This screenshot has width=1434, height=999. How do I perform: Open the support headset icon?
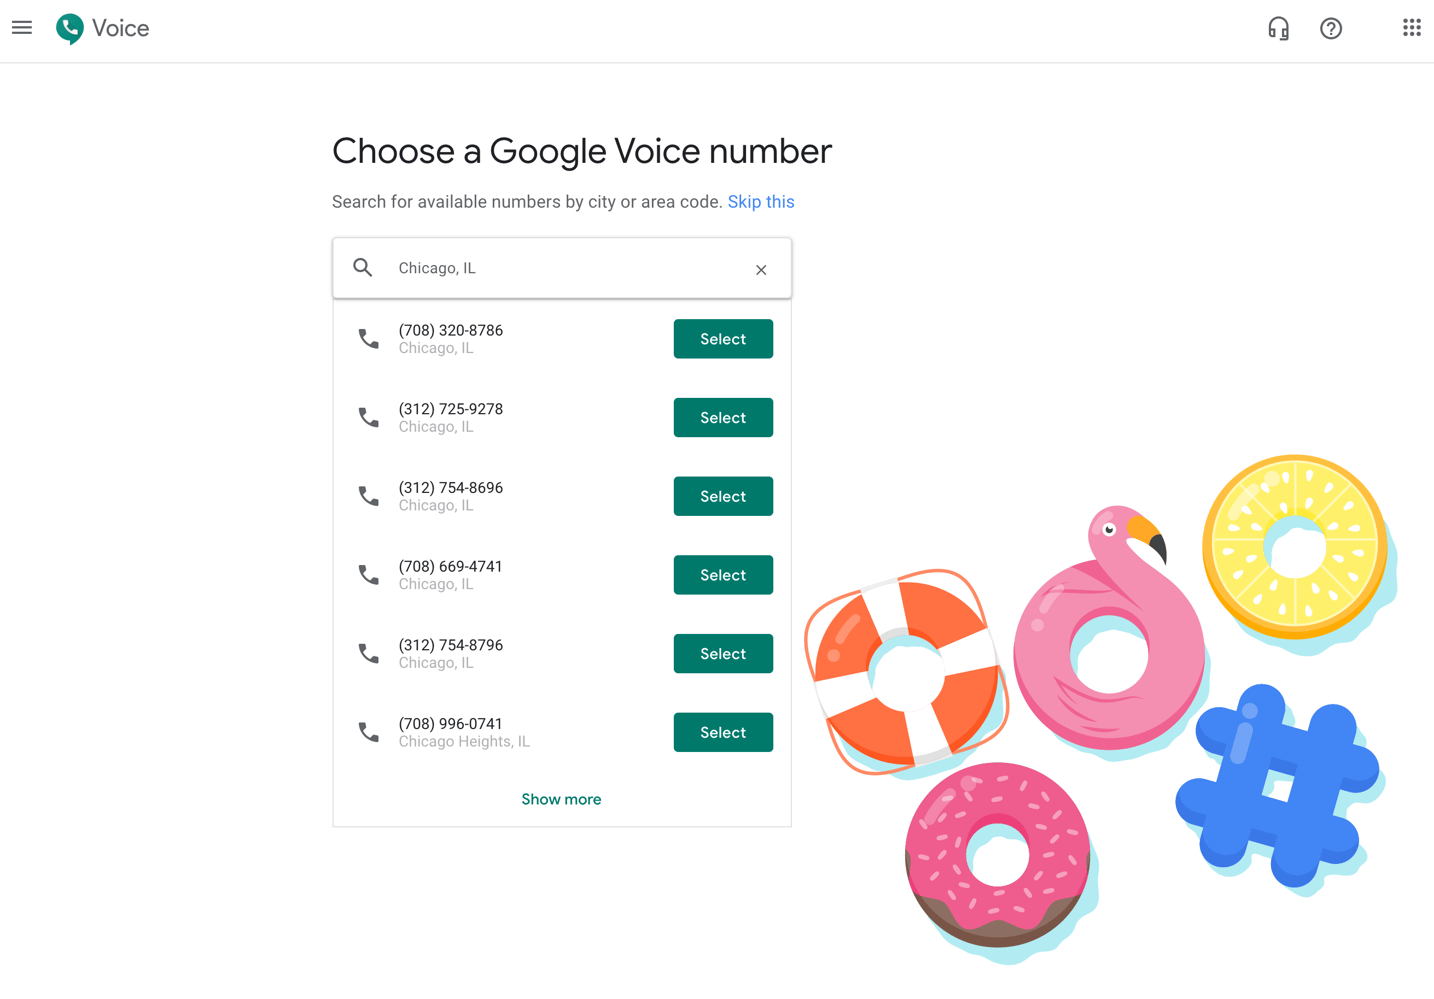click(x=1278, y=28)
